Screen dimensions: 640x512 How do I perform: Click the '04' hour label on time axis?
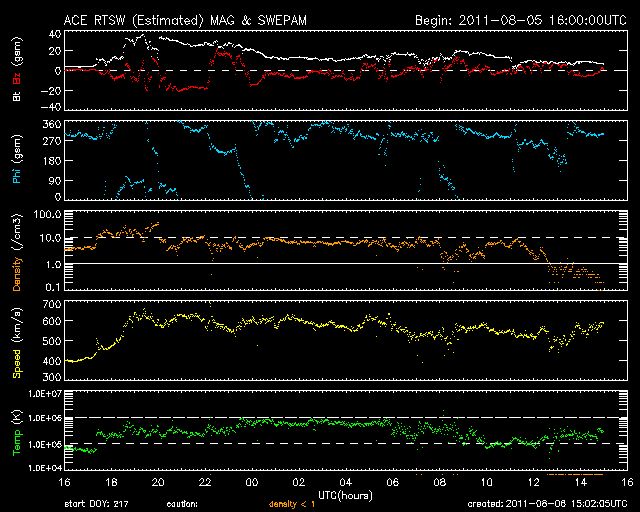point(346,482)
